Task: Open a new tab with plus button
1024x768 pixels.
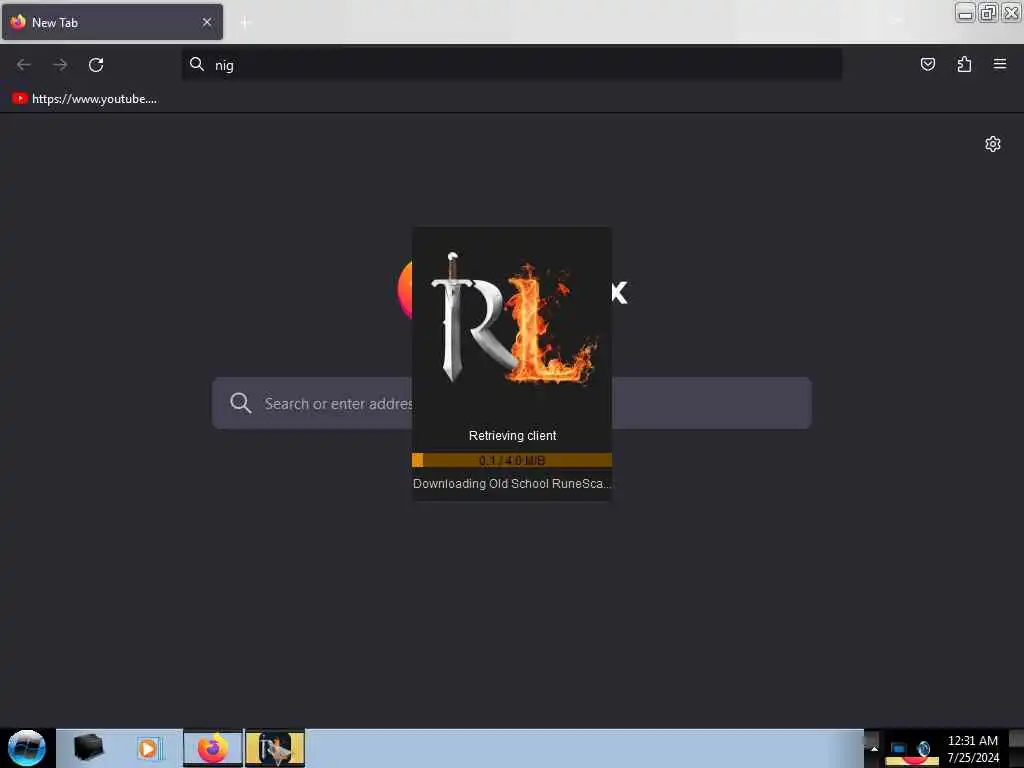Action: pos(246,23)
